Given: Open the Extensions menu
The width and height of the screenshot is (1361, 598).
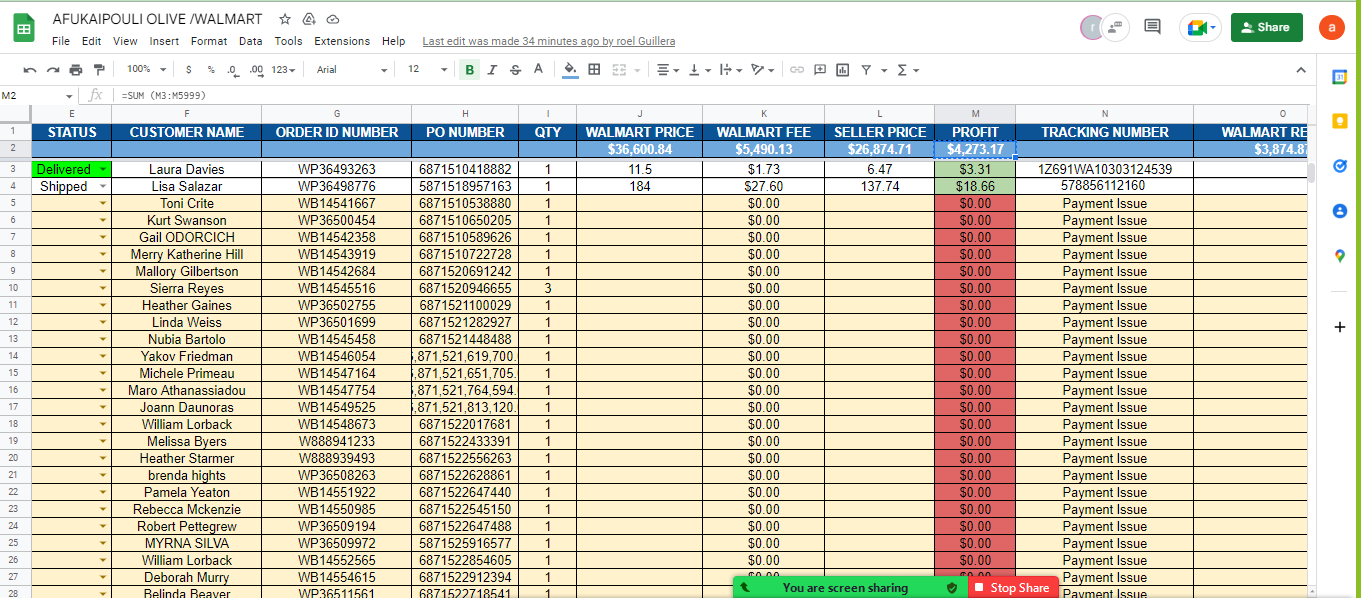Looking at the screenshot, I should pyautogui.click(x=342, y=41).
